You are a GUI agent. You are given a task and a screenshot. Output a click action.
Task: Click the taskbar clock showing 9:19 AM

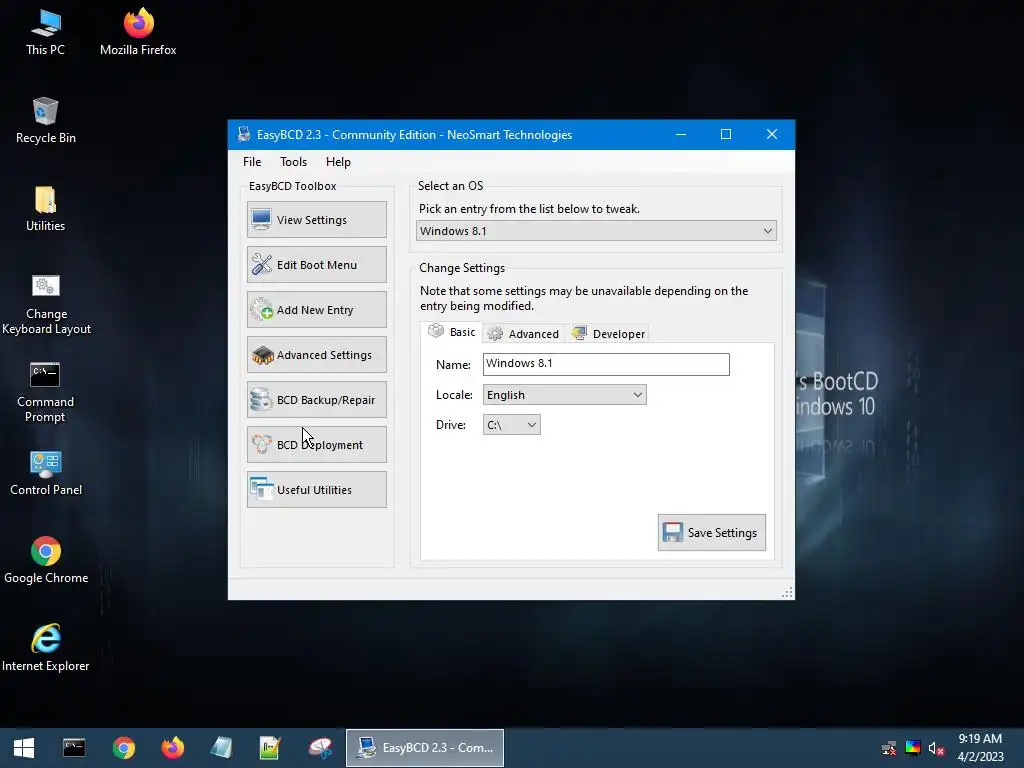click(980, 748)
